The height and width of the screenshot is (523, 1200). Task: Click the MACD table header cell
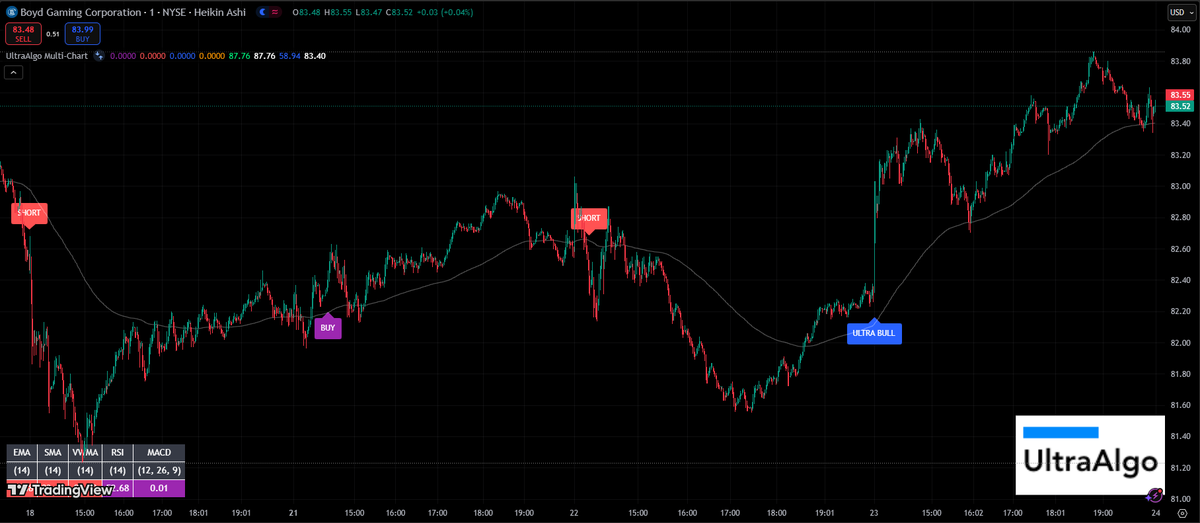click(x=160, y=453)
